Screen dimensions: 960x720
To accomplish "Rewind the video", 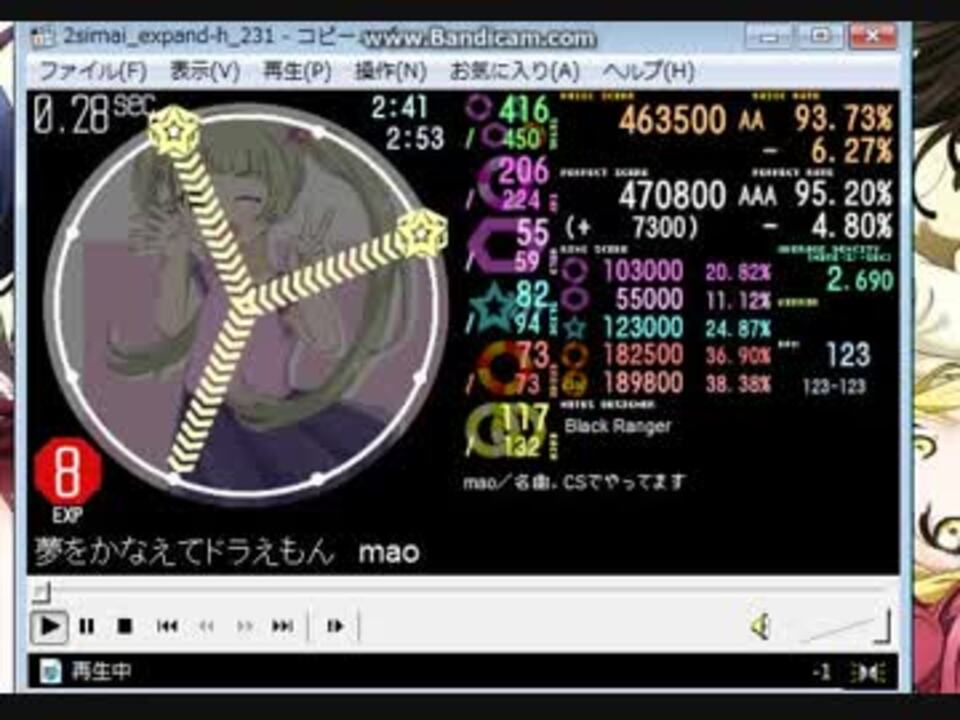I will tap(206, 626).
